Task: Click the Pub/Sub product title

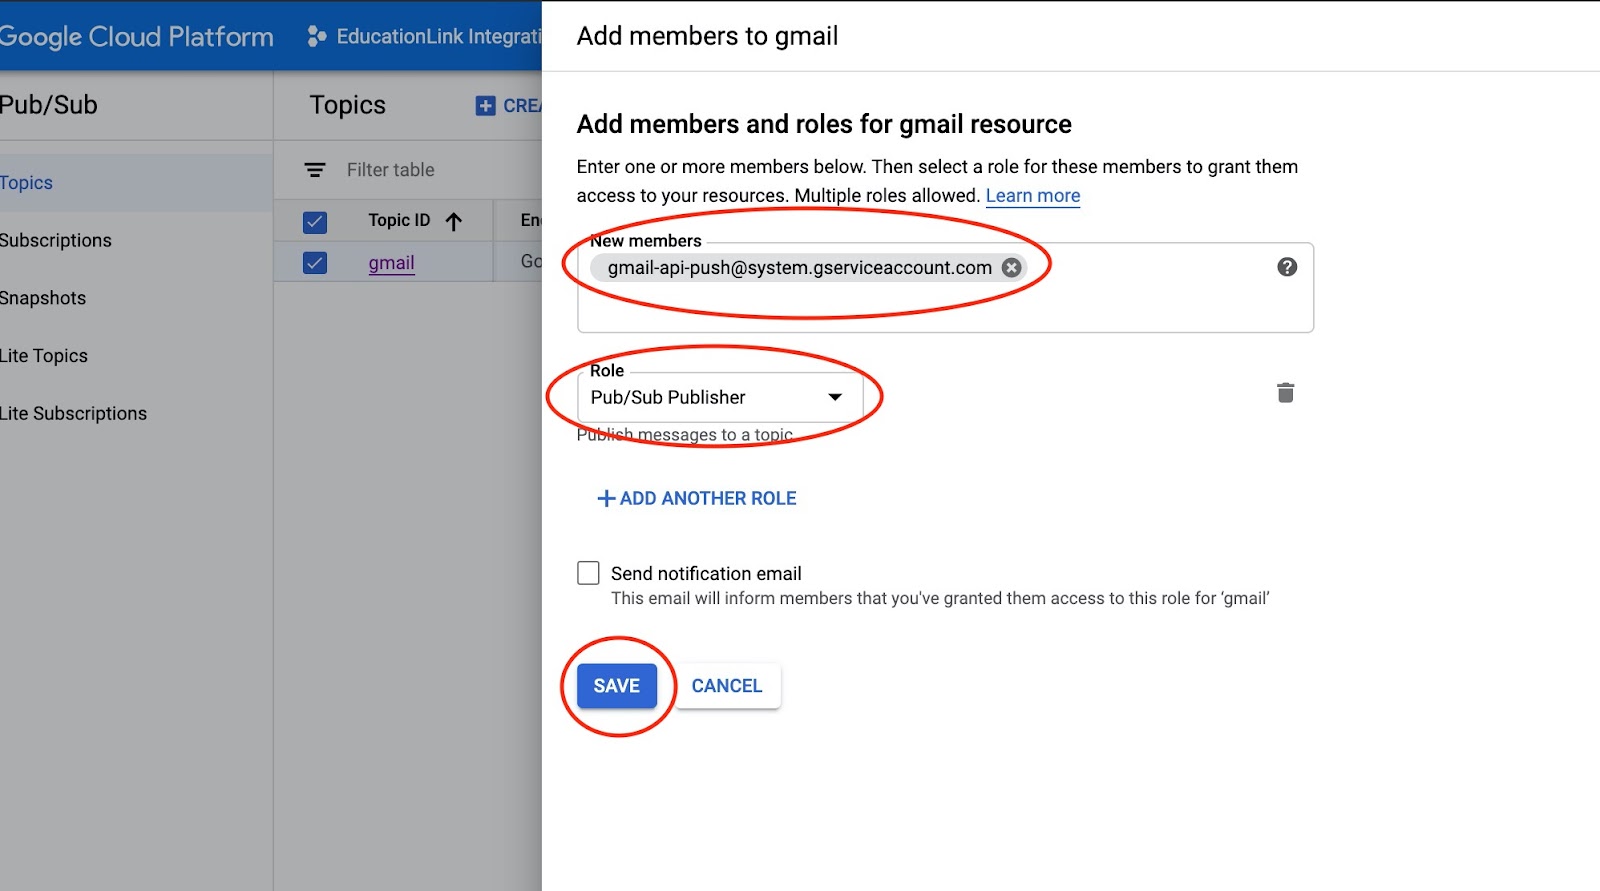Action: click(49, 105)
